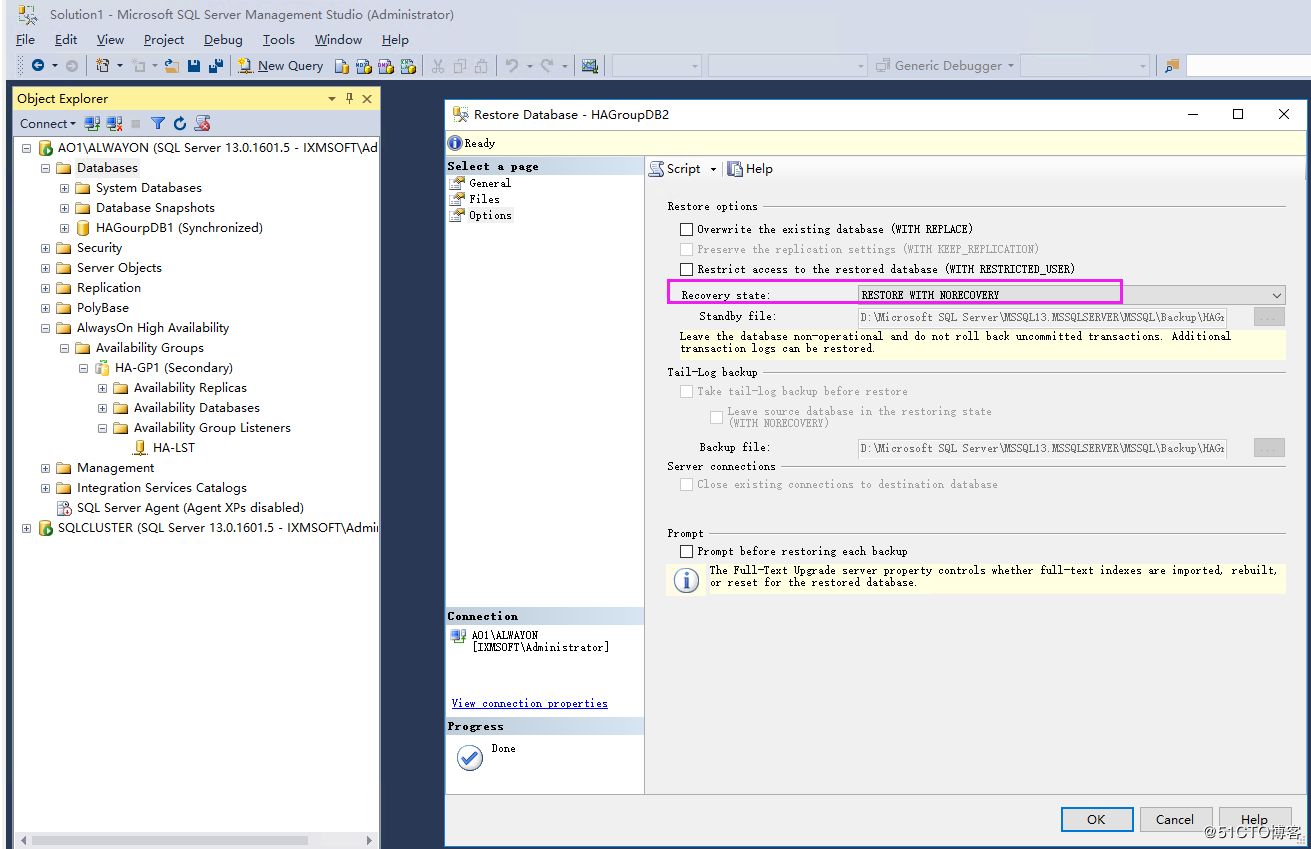Open the Debug menu

[x=222, y=39]
